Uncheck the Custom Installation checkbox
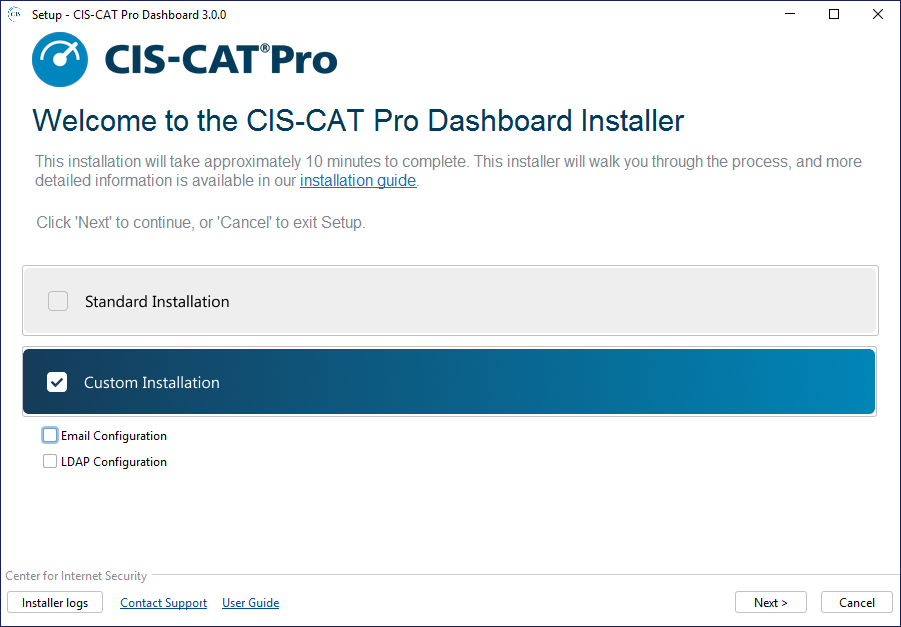This screenshot has width=901, height=627. pos(57,382)
